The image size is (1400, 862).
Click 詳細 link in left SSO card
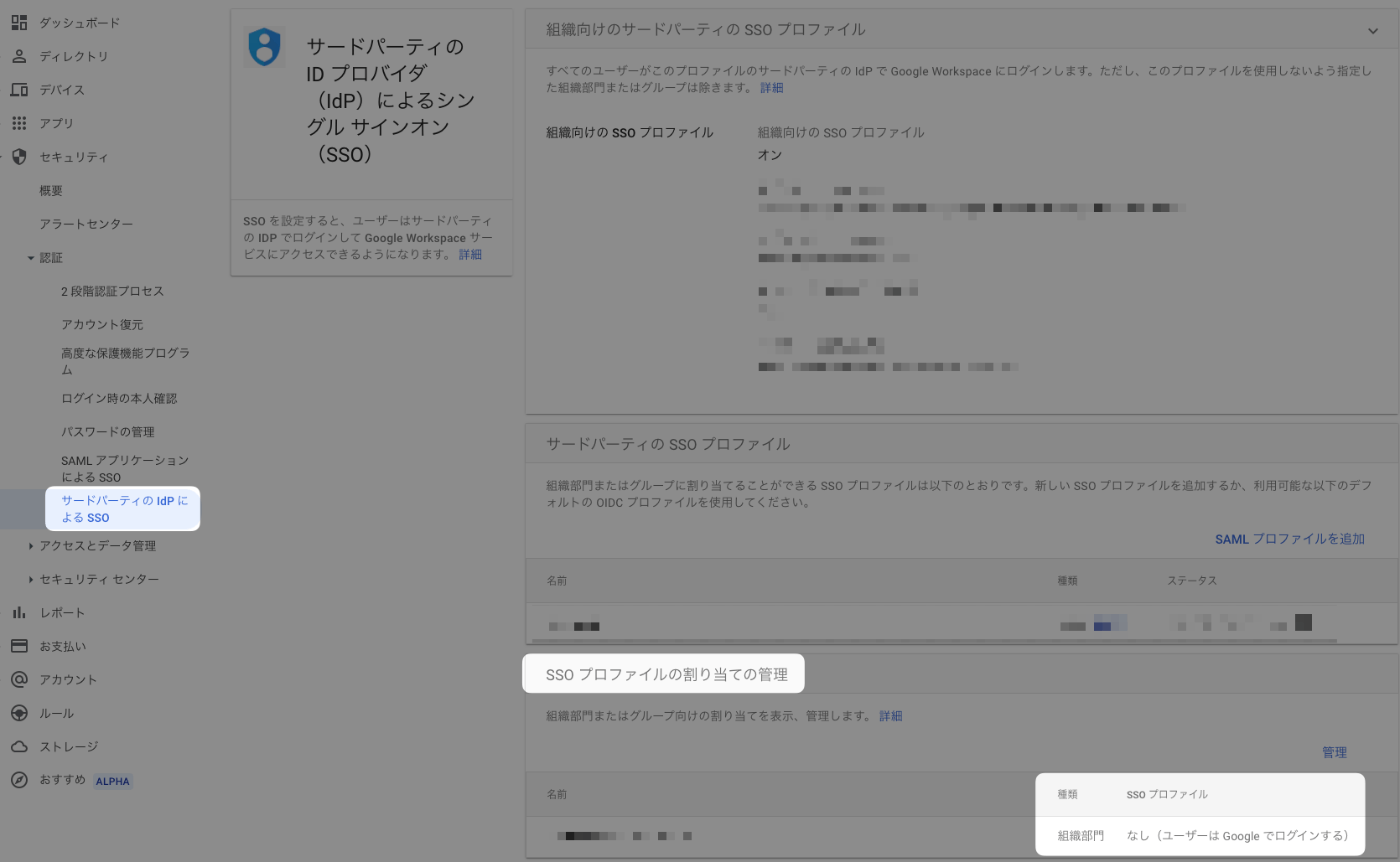coord(470,255)
